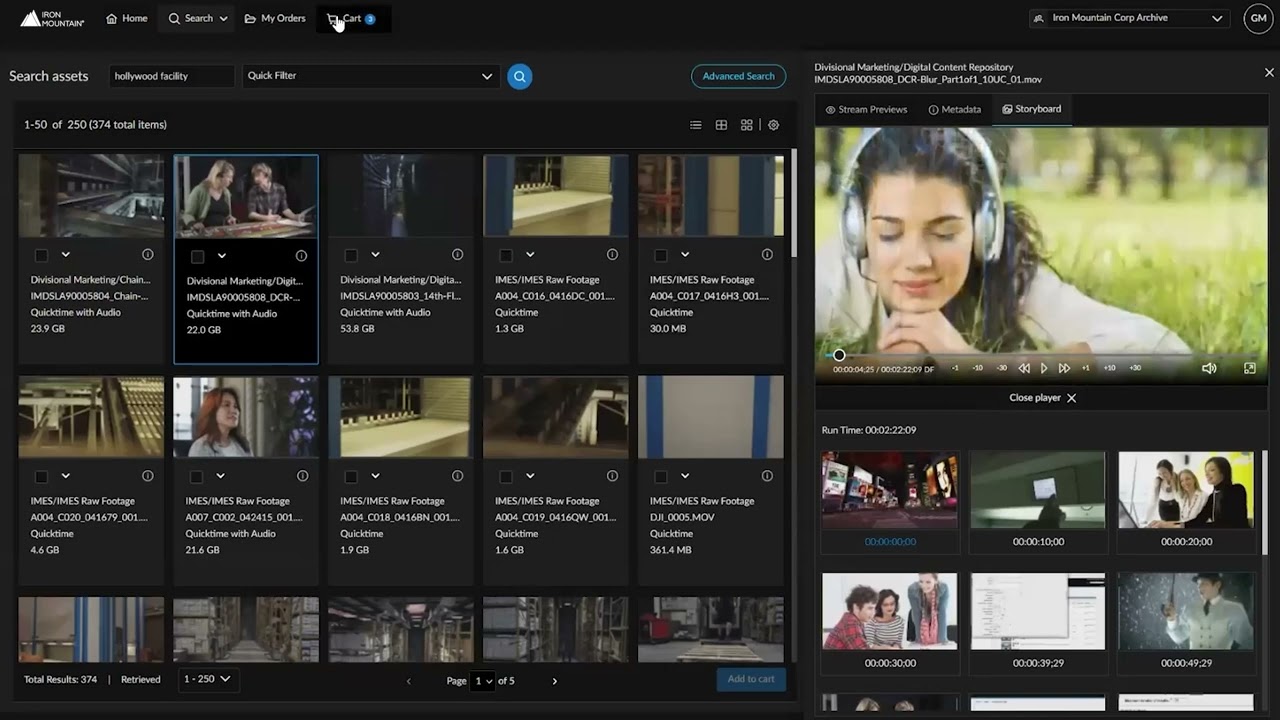Go to Home in top navigation
The height and width of the screenshot is (720, 1280).
(x=127, y=18)
